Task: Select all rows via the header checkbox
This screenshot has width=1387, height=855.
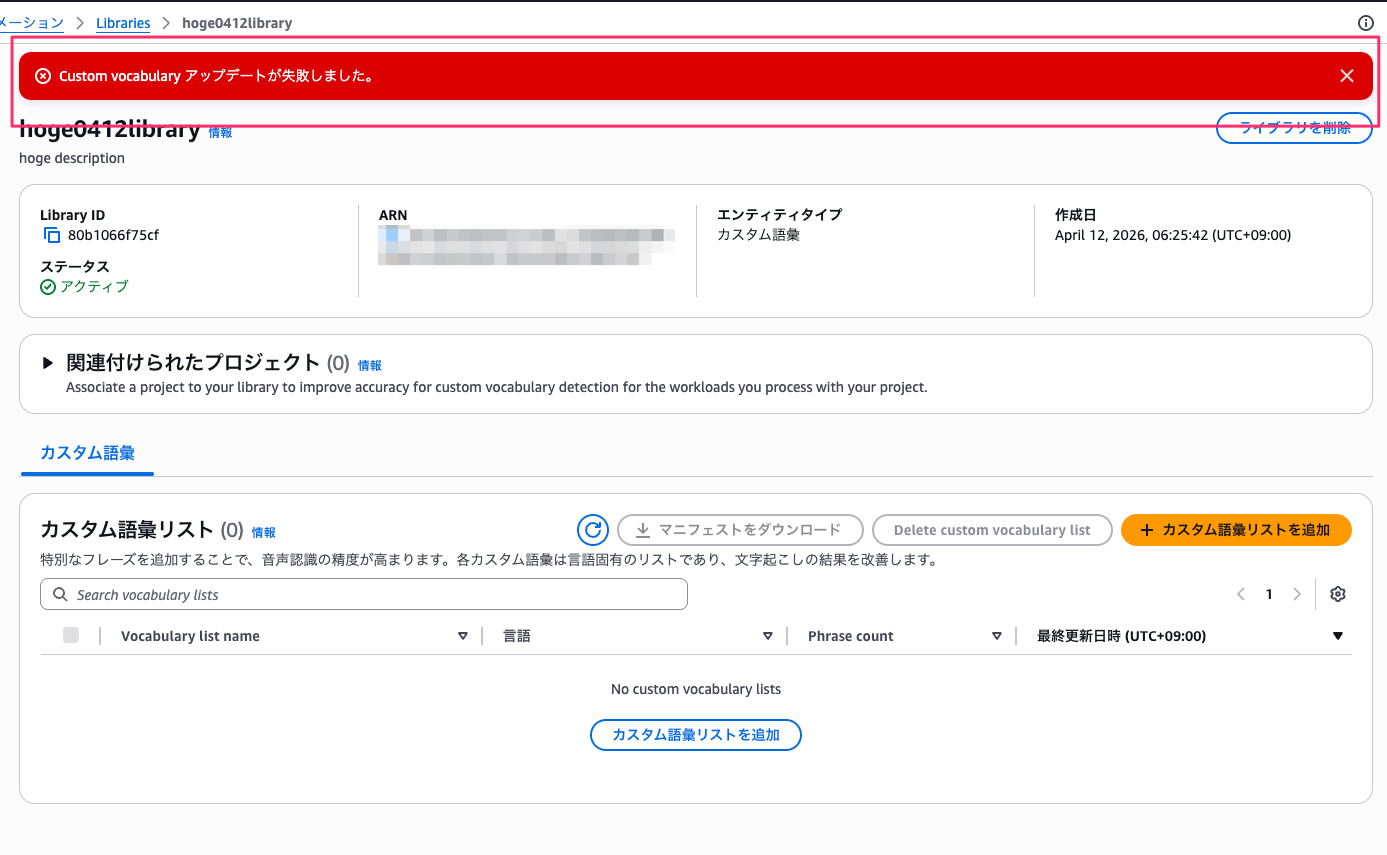Action: (x=69, y=635)
